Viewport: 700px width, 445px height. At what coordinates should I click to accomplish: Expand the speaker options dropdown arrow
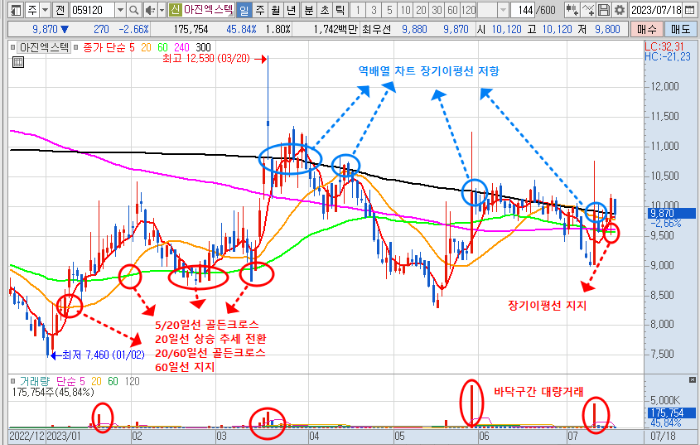click(x=162, y=10)
